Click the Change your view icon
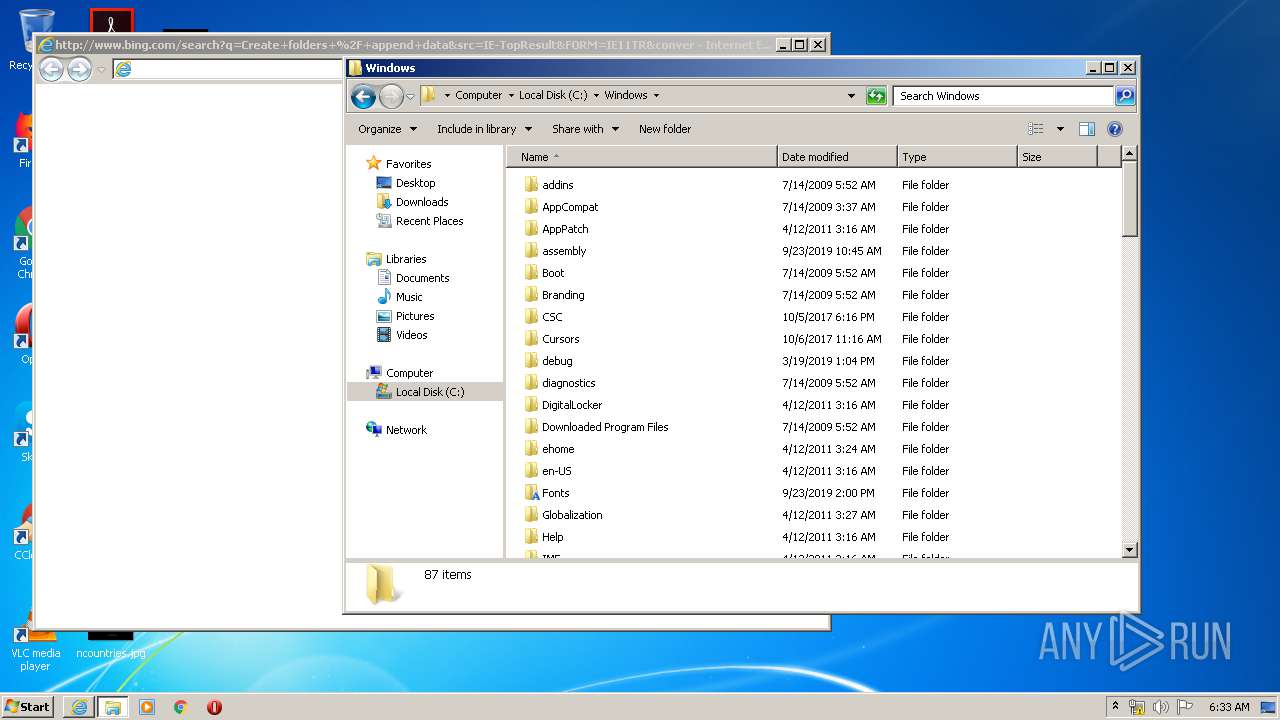This screenshot has width=1280, height=720. click(1036, 129)
